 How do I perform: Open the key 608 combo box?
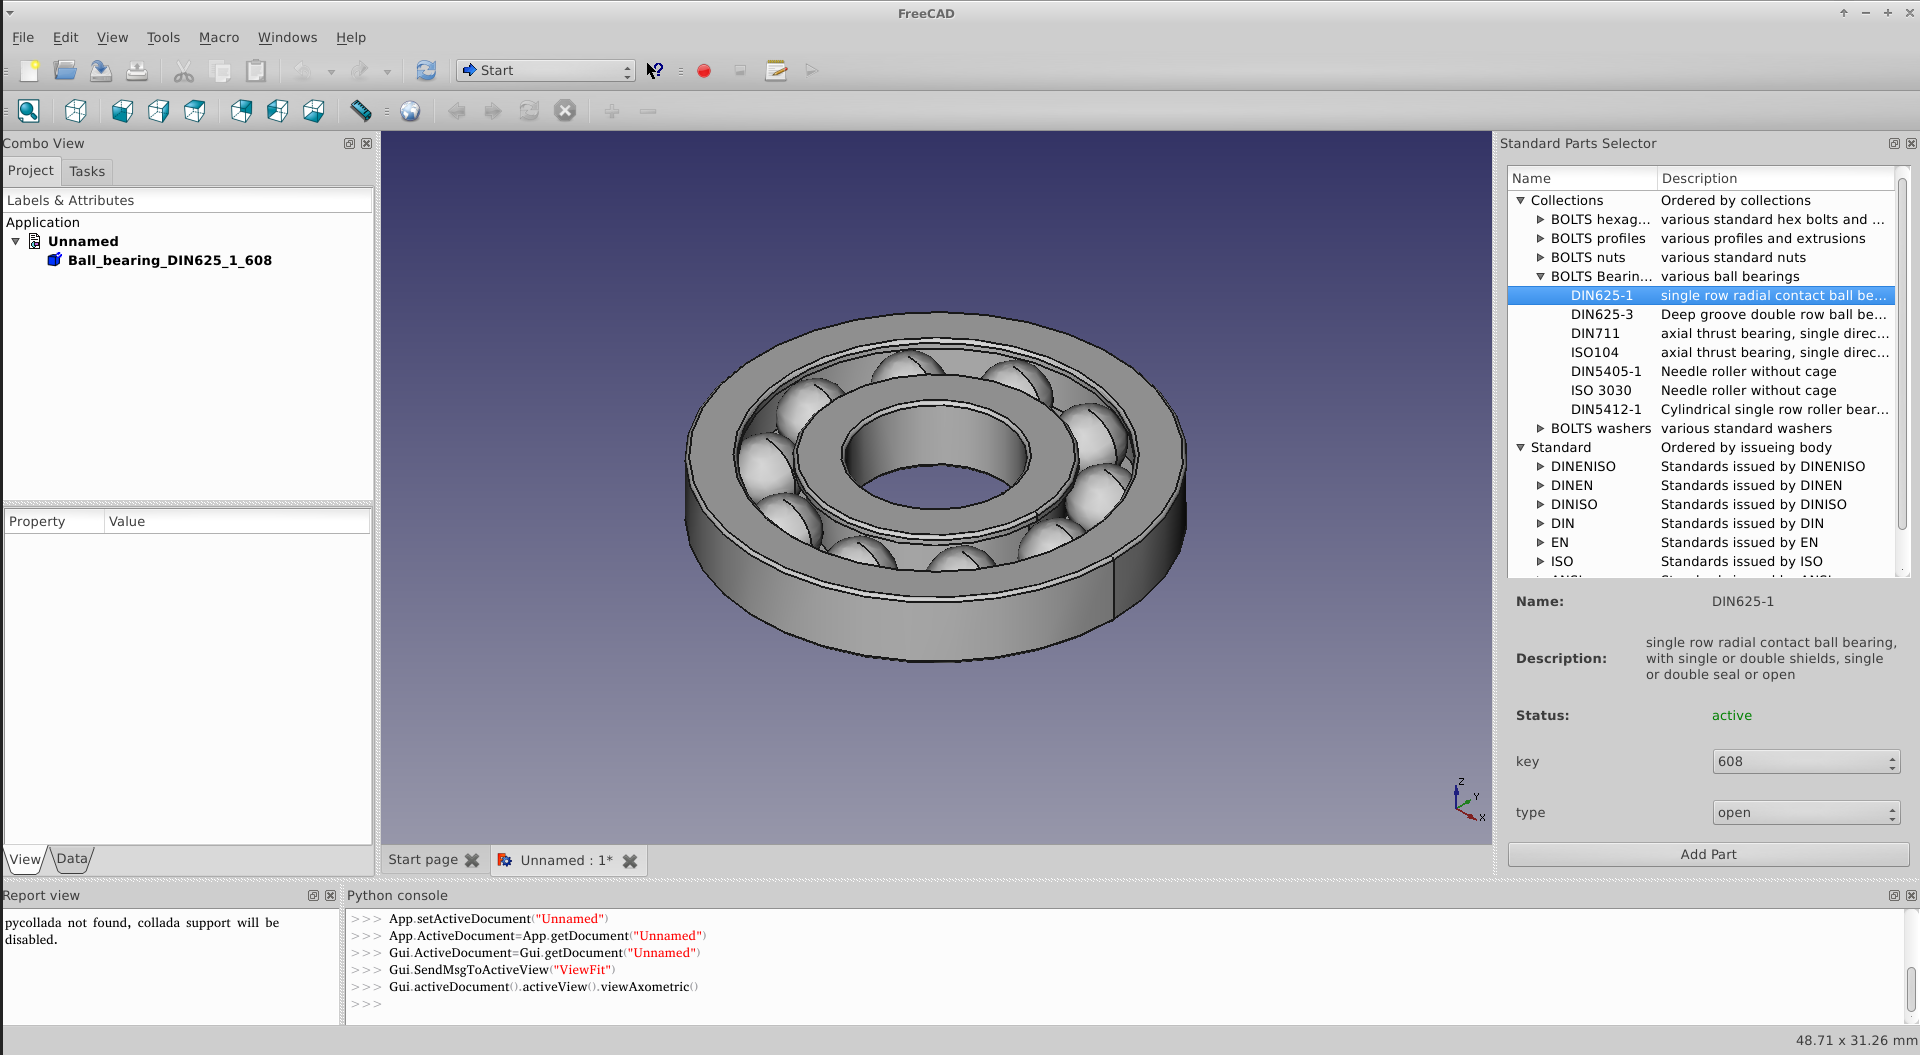[x=1806, y=762]
